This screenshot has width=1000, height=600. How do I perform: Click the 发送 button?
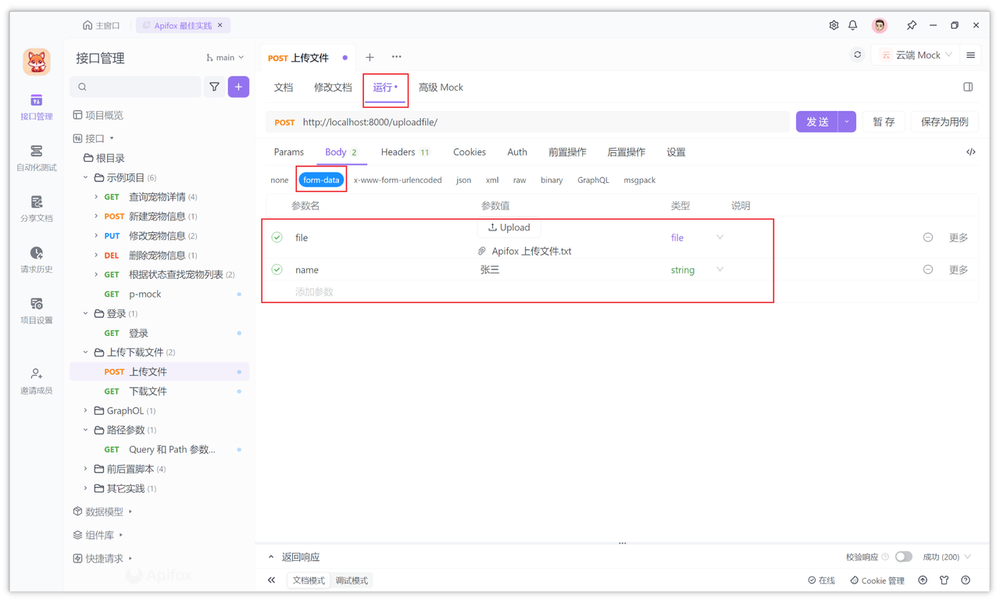click(817, 122)
